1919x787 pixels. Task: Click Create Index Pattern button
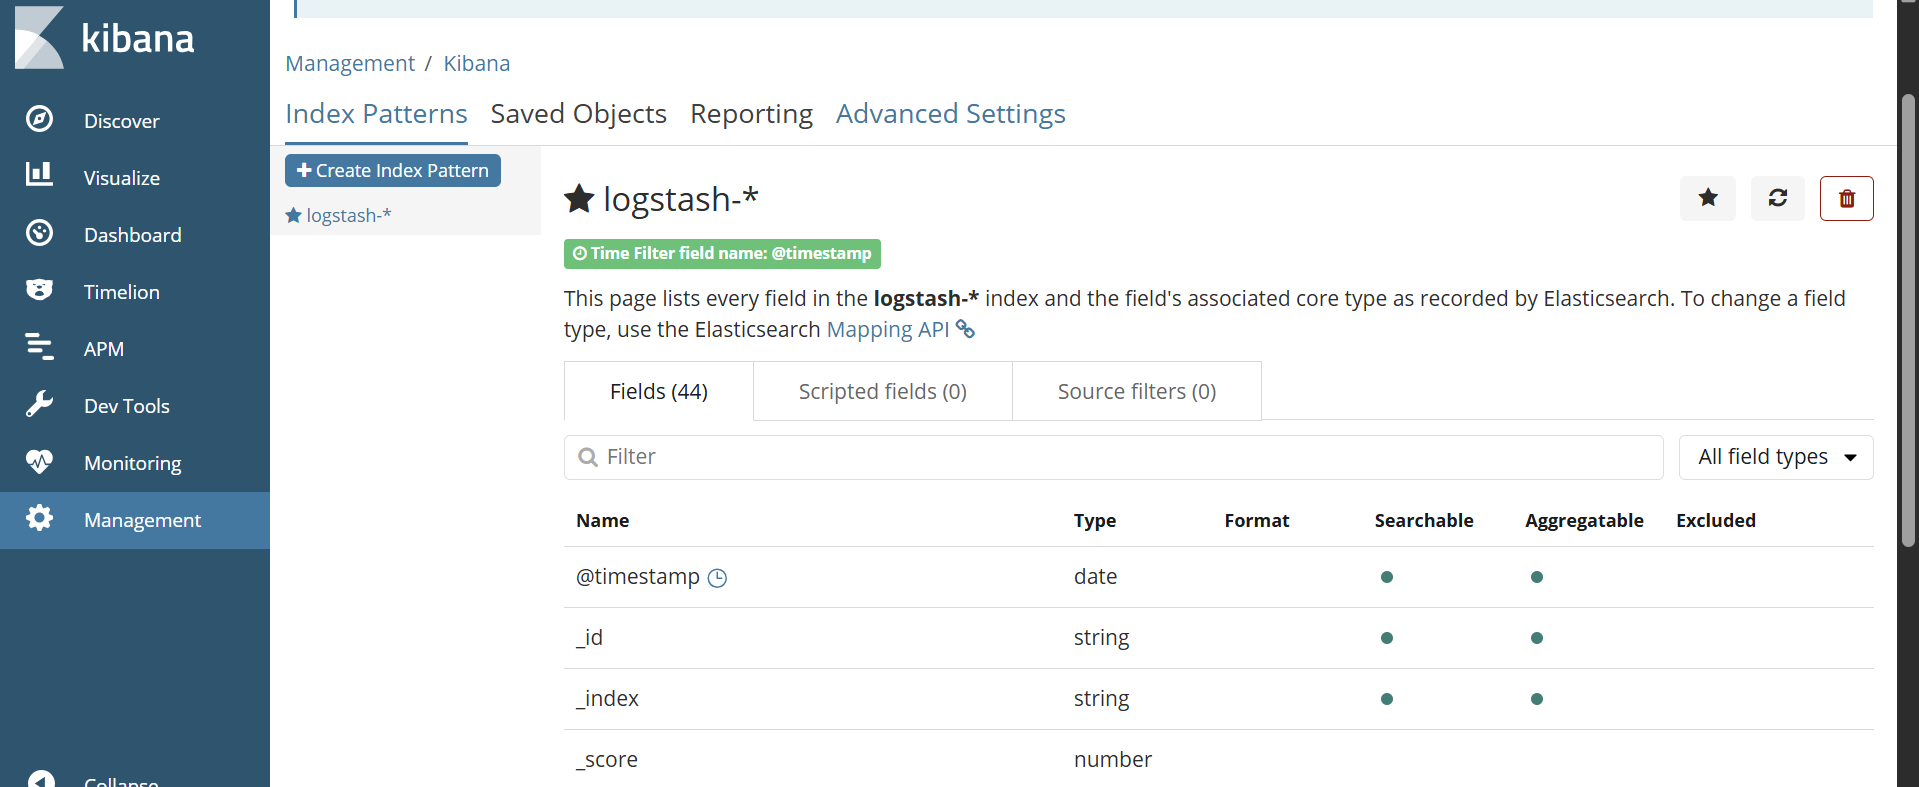pos(393,171)
